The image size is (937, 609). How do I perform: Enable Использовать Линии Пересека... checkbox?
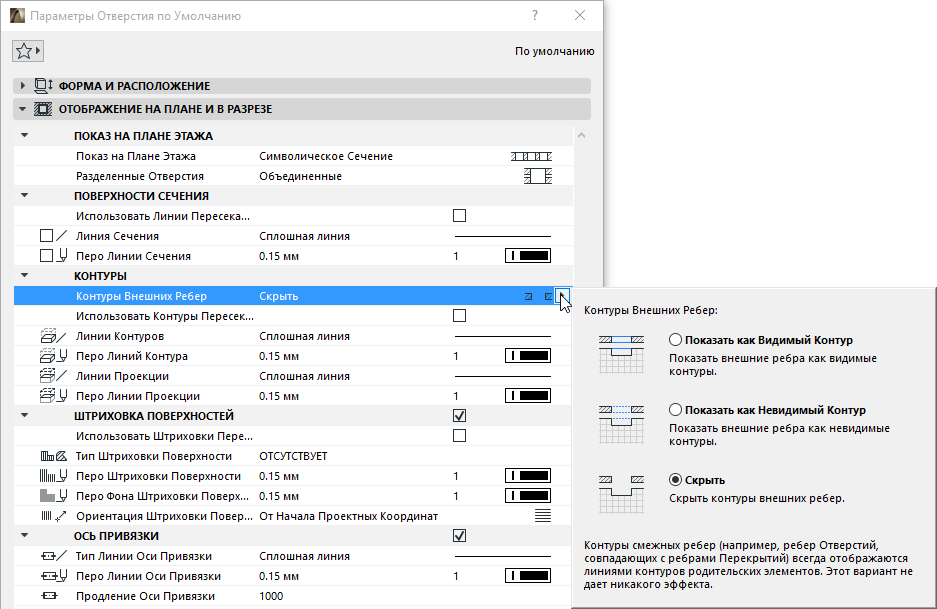click(x=460, y=216)
